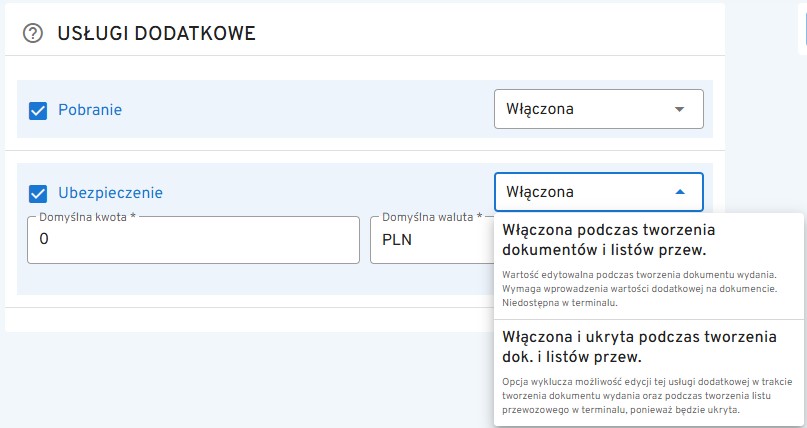Collapse Ubezpieczenie dropdown using up arrow
Screen dimensions: 807x428
[680, 192]
